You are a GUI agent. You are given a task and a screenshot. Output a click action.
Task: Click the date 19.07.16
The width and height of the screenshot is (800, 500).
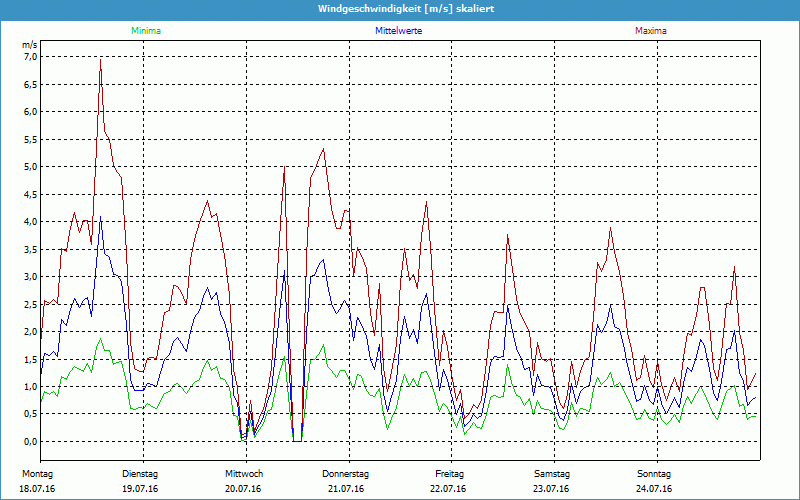point(140,489)
